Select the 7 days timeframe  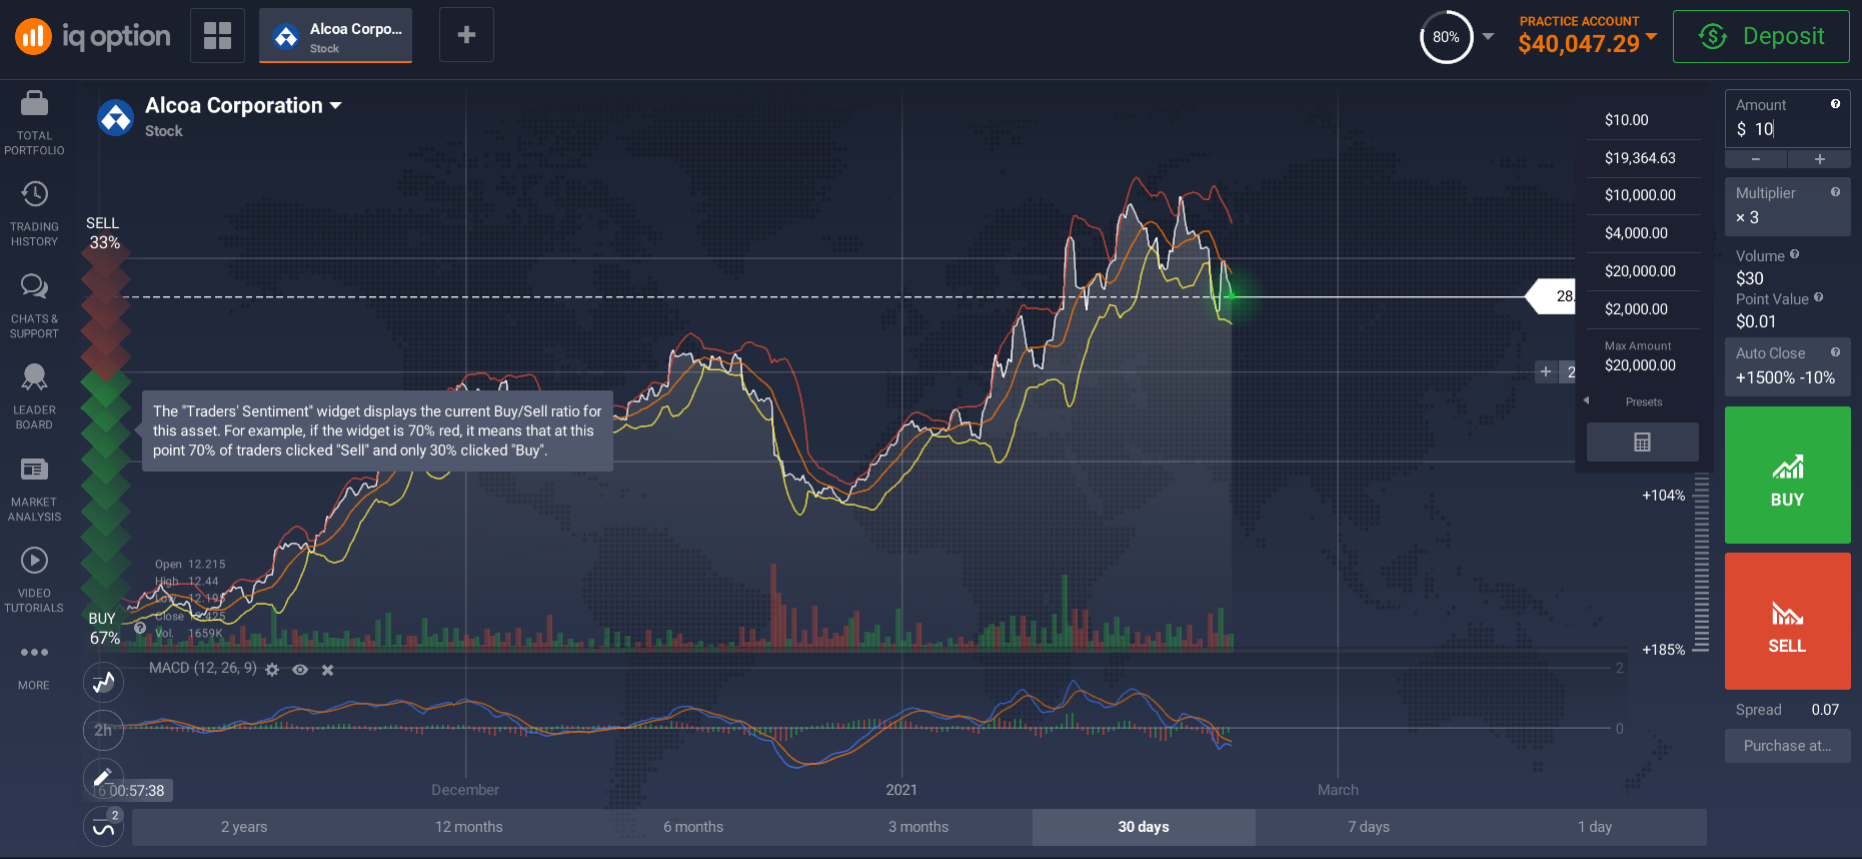[x=1369, y=827]
